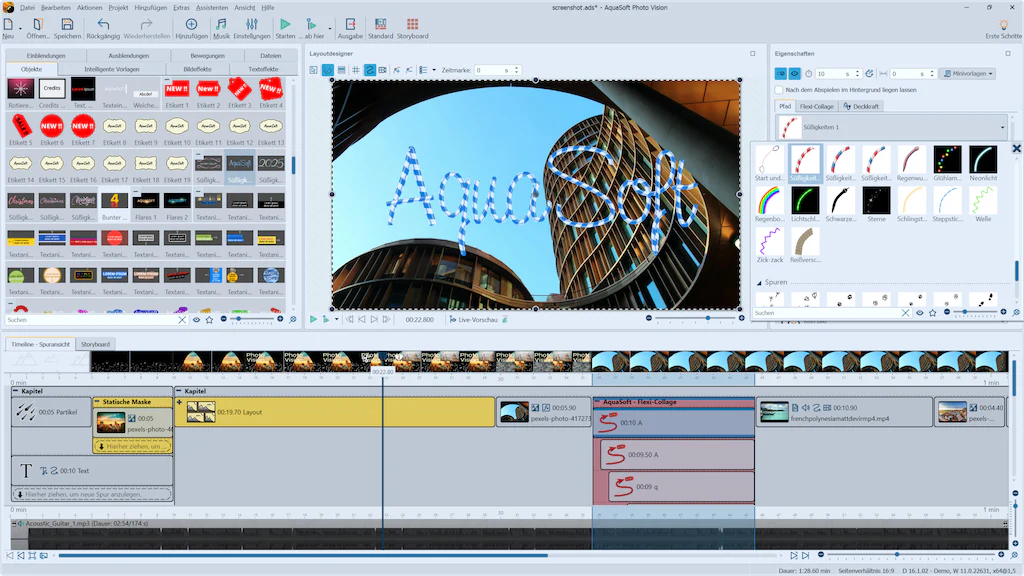Viewport: 1024px width, 576px height.
Task: Select the frenchpolynesiamattdevirmp4.mp4 video clip
Action: [844, 412]
